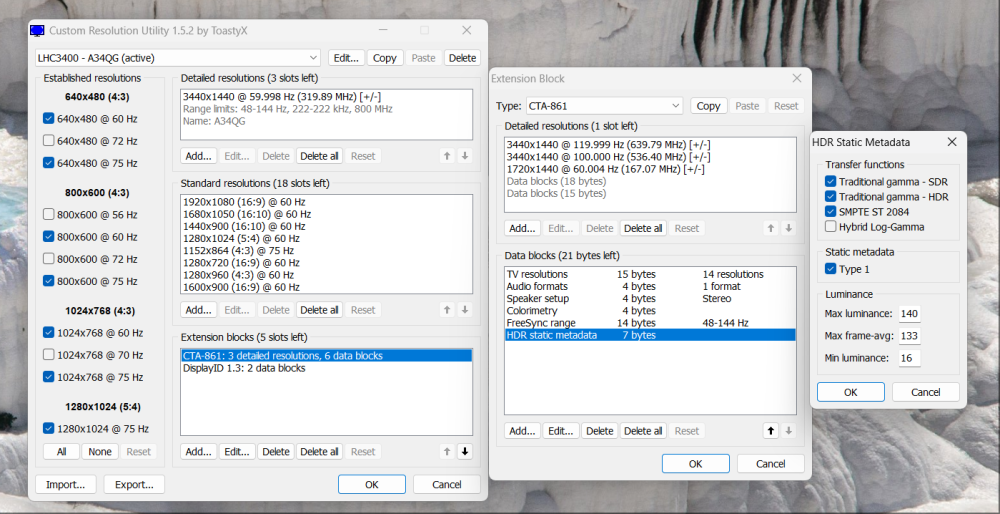Select 3440x1440 @ 119.999 Hz row

pos(650,145)
